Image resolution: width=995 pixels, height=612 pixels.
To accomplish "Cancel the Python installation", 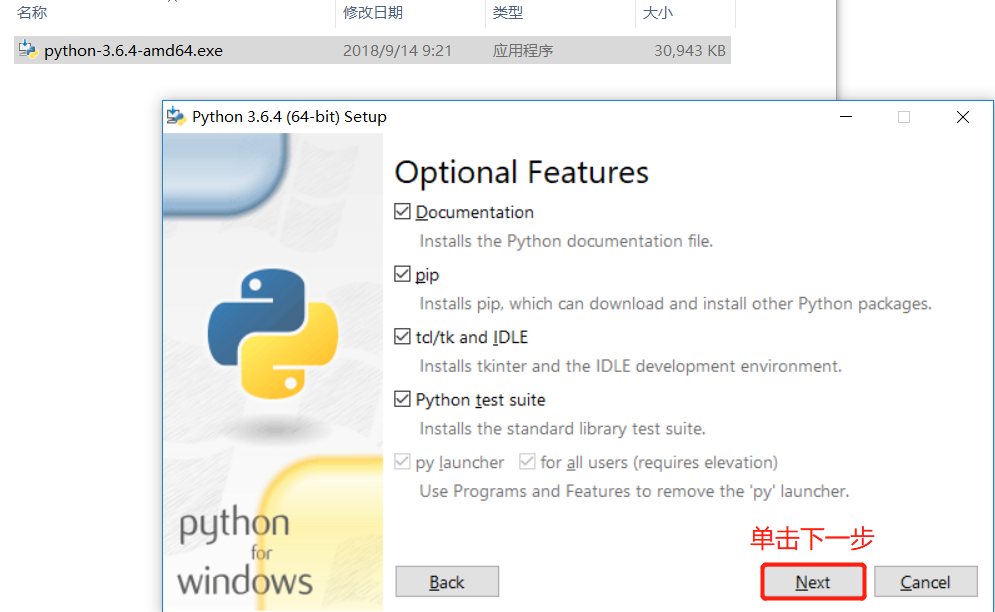I will 925,582.
